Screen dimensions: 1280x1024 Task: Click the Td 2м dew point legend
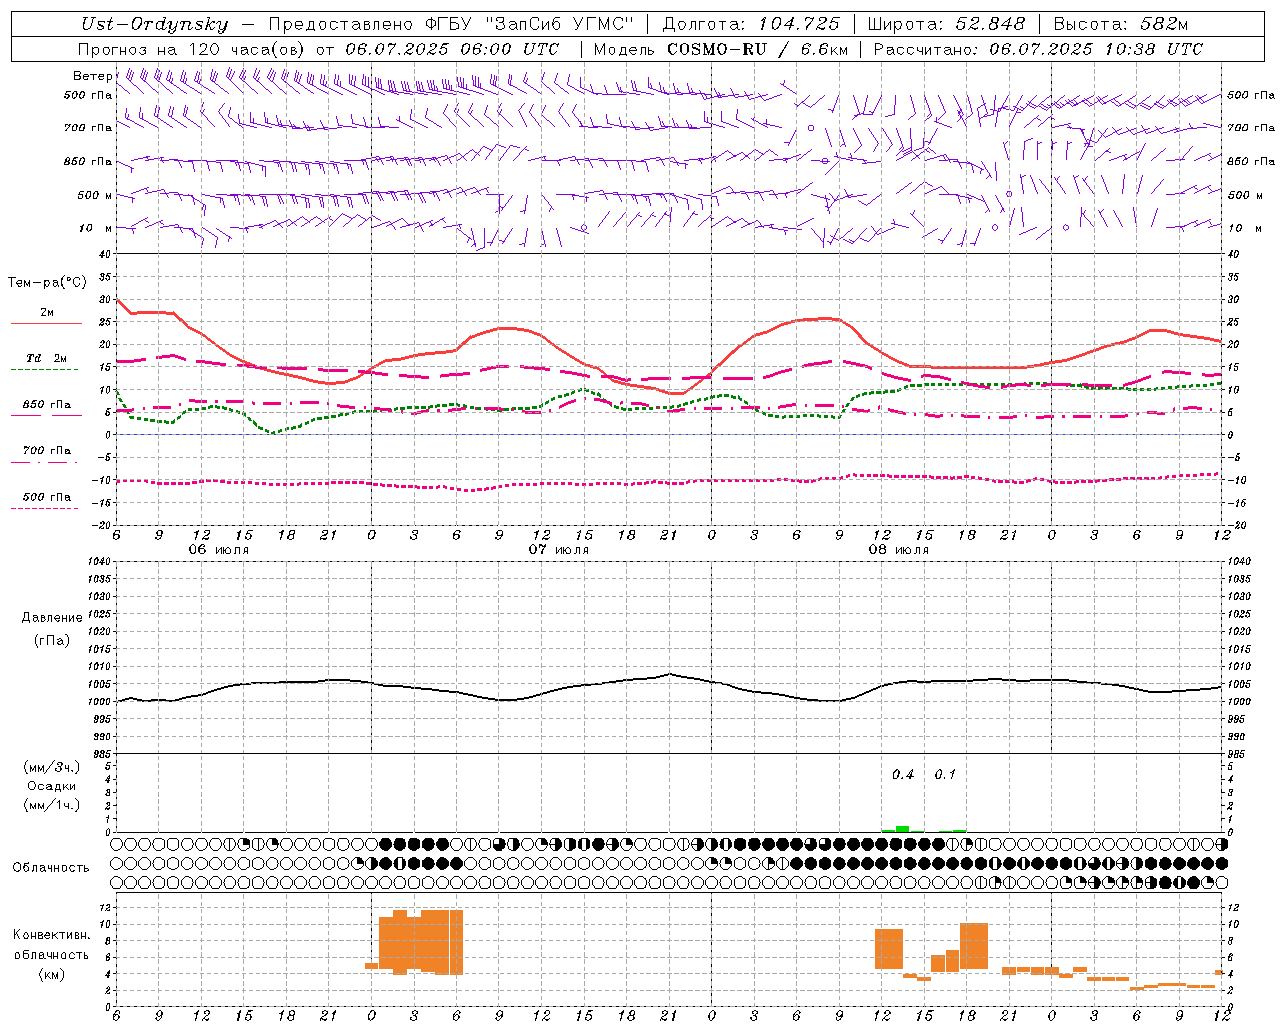46,362
